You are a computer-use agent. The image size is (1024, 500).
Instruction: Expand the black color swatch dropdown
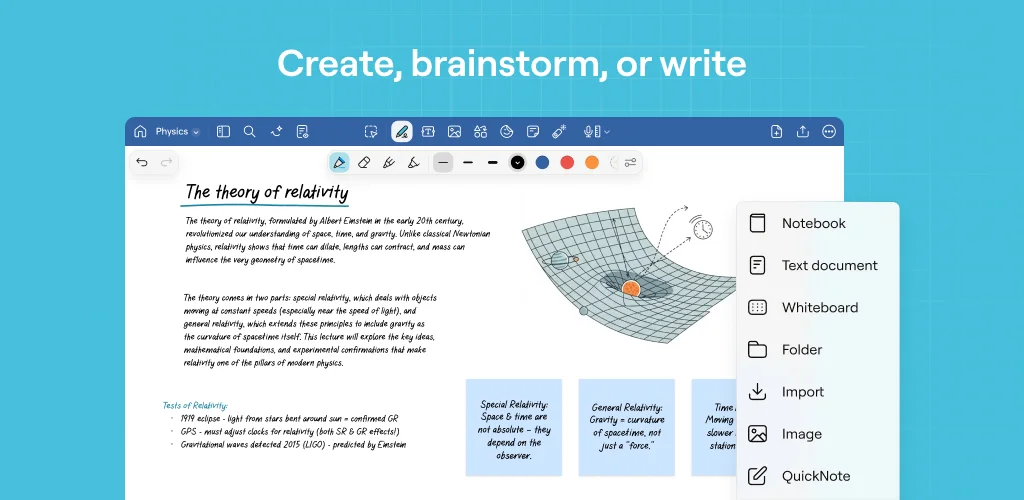click(x=517, y=163)
